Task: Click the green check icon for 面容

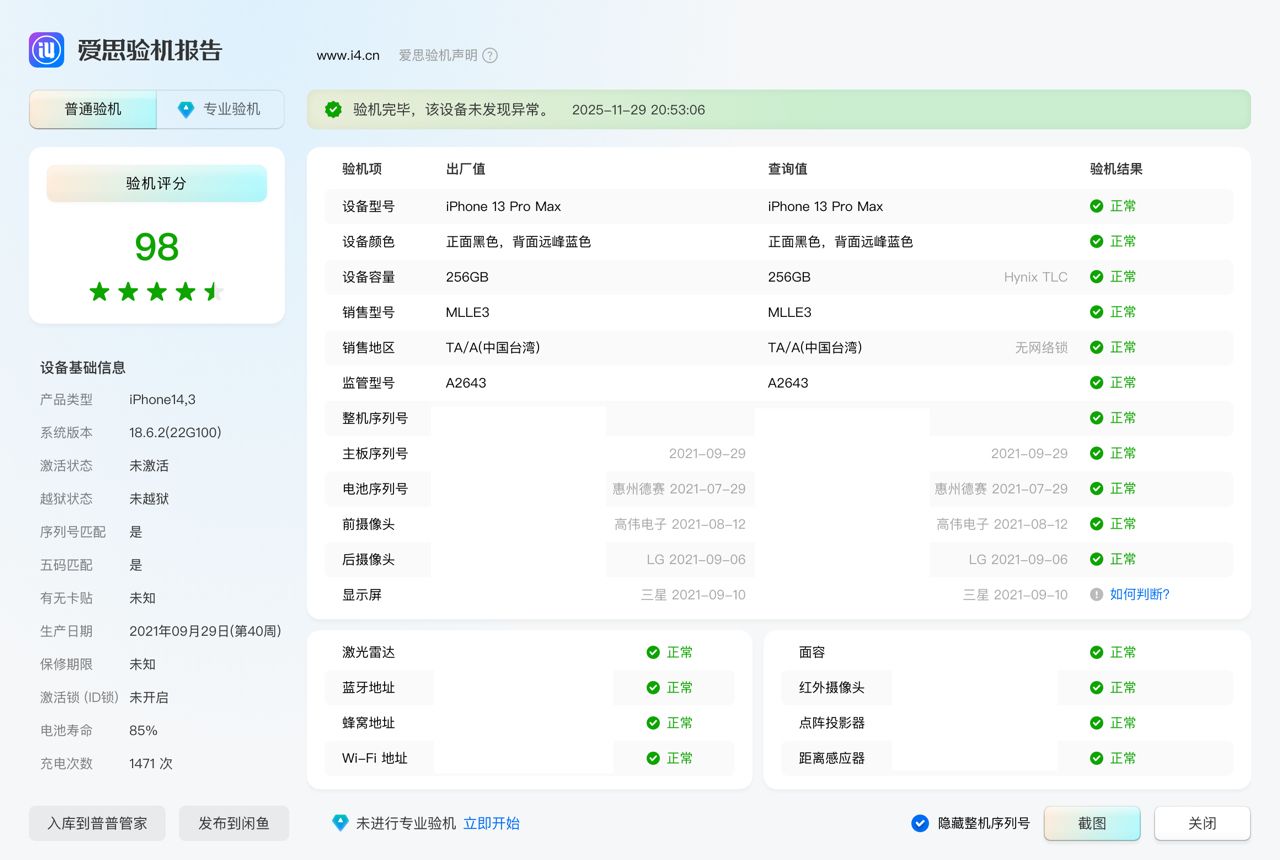Action: coord(1096,653)
